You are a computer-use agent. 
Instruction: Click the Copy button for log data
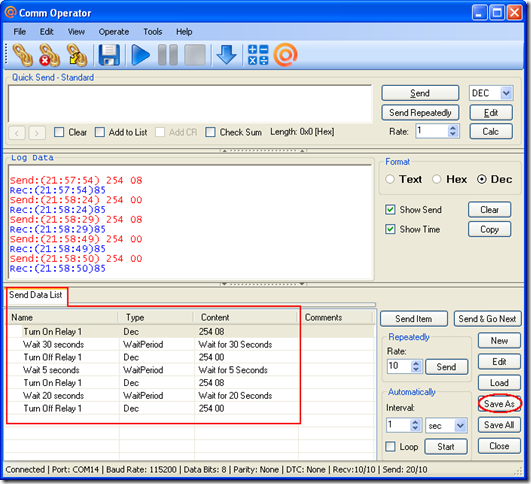point(489,229)
